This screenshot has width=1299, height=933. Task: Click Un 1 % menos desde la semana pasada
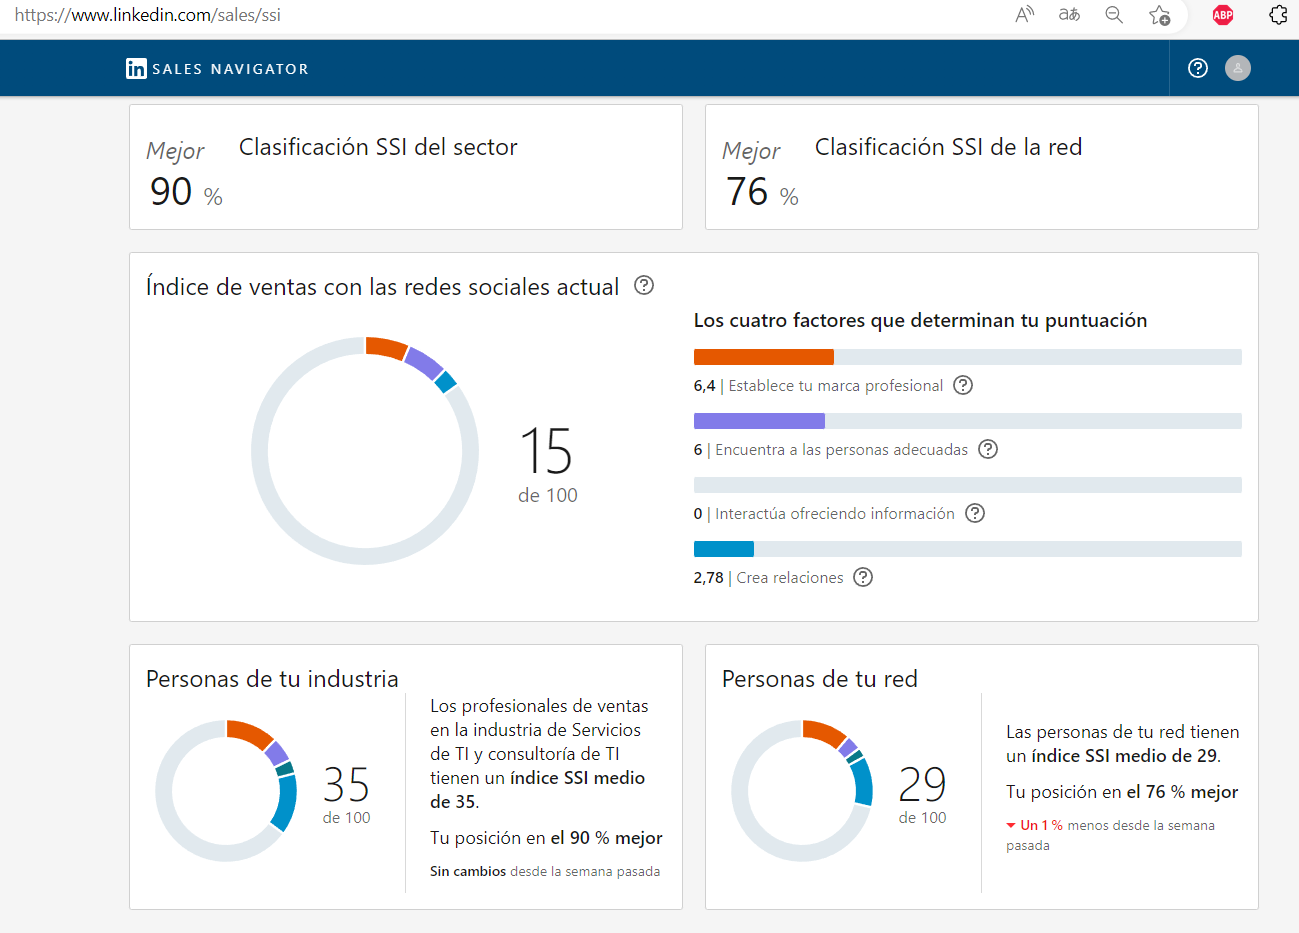[1110, 835]
